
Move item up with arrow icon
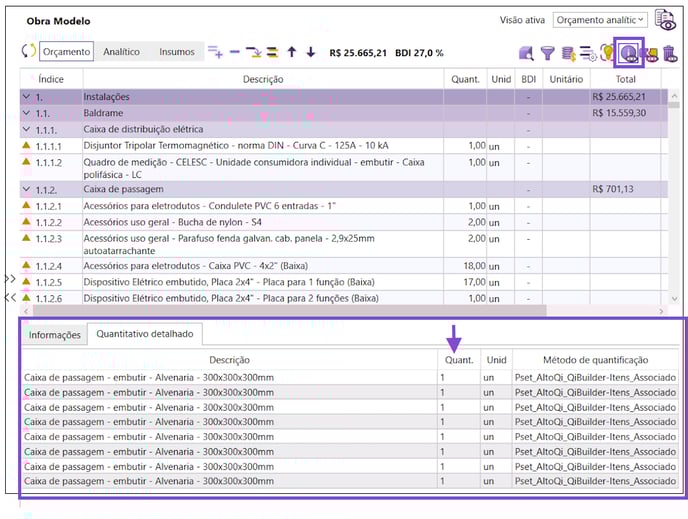pos(292,52)
